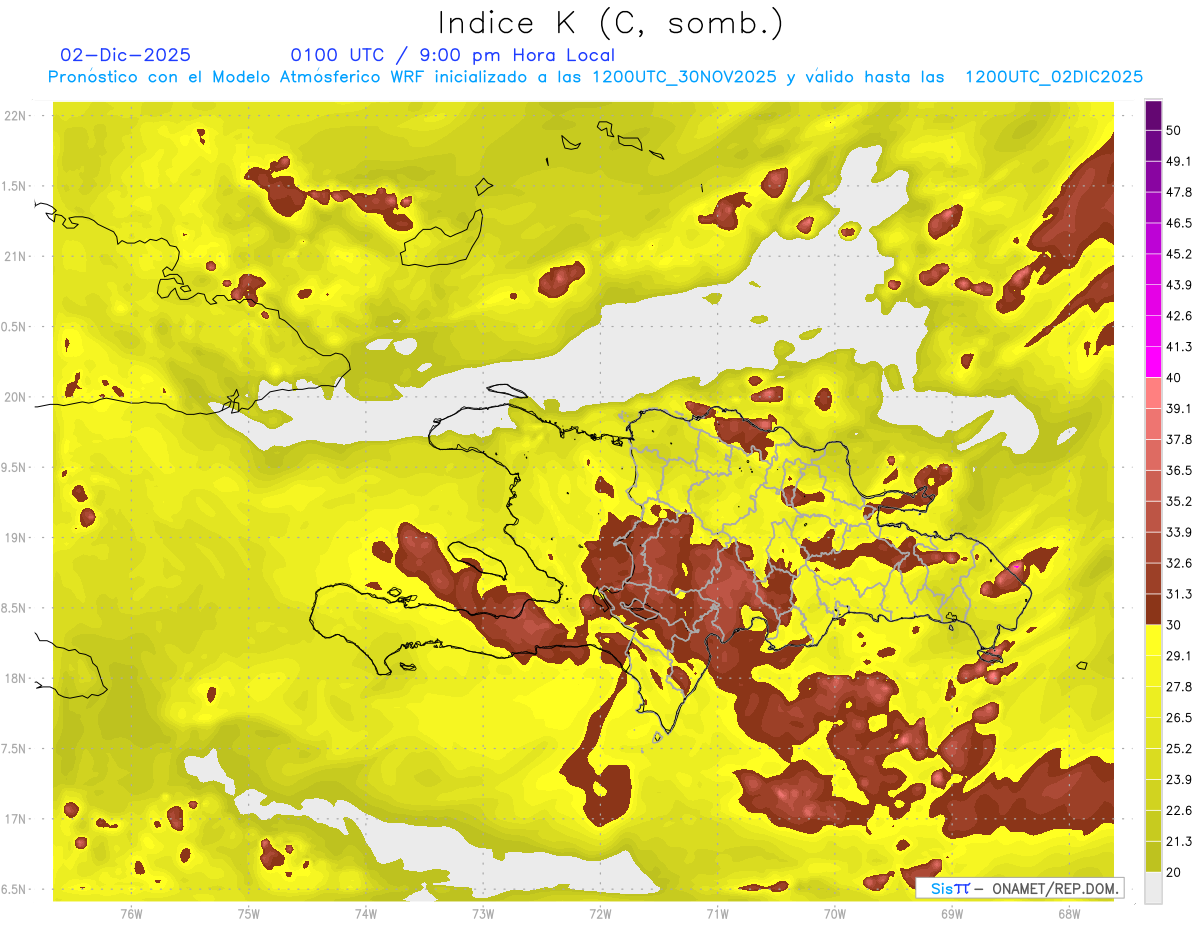Click the 19N latitude label

pos(16,537)
